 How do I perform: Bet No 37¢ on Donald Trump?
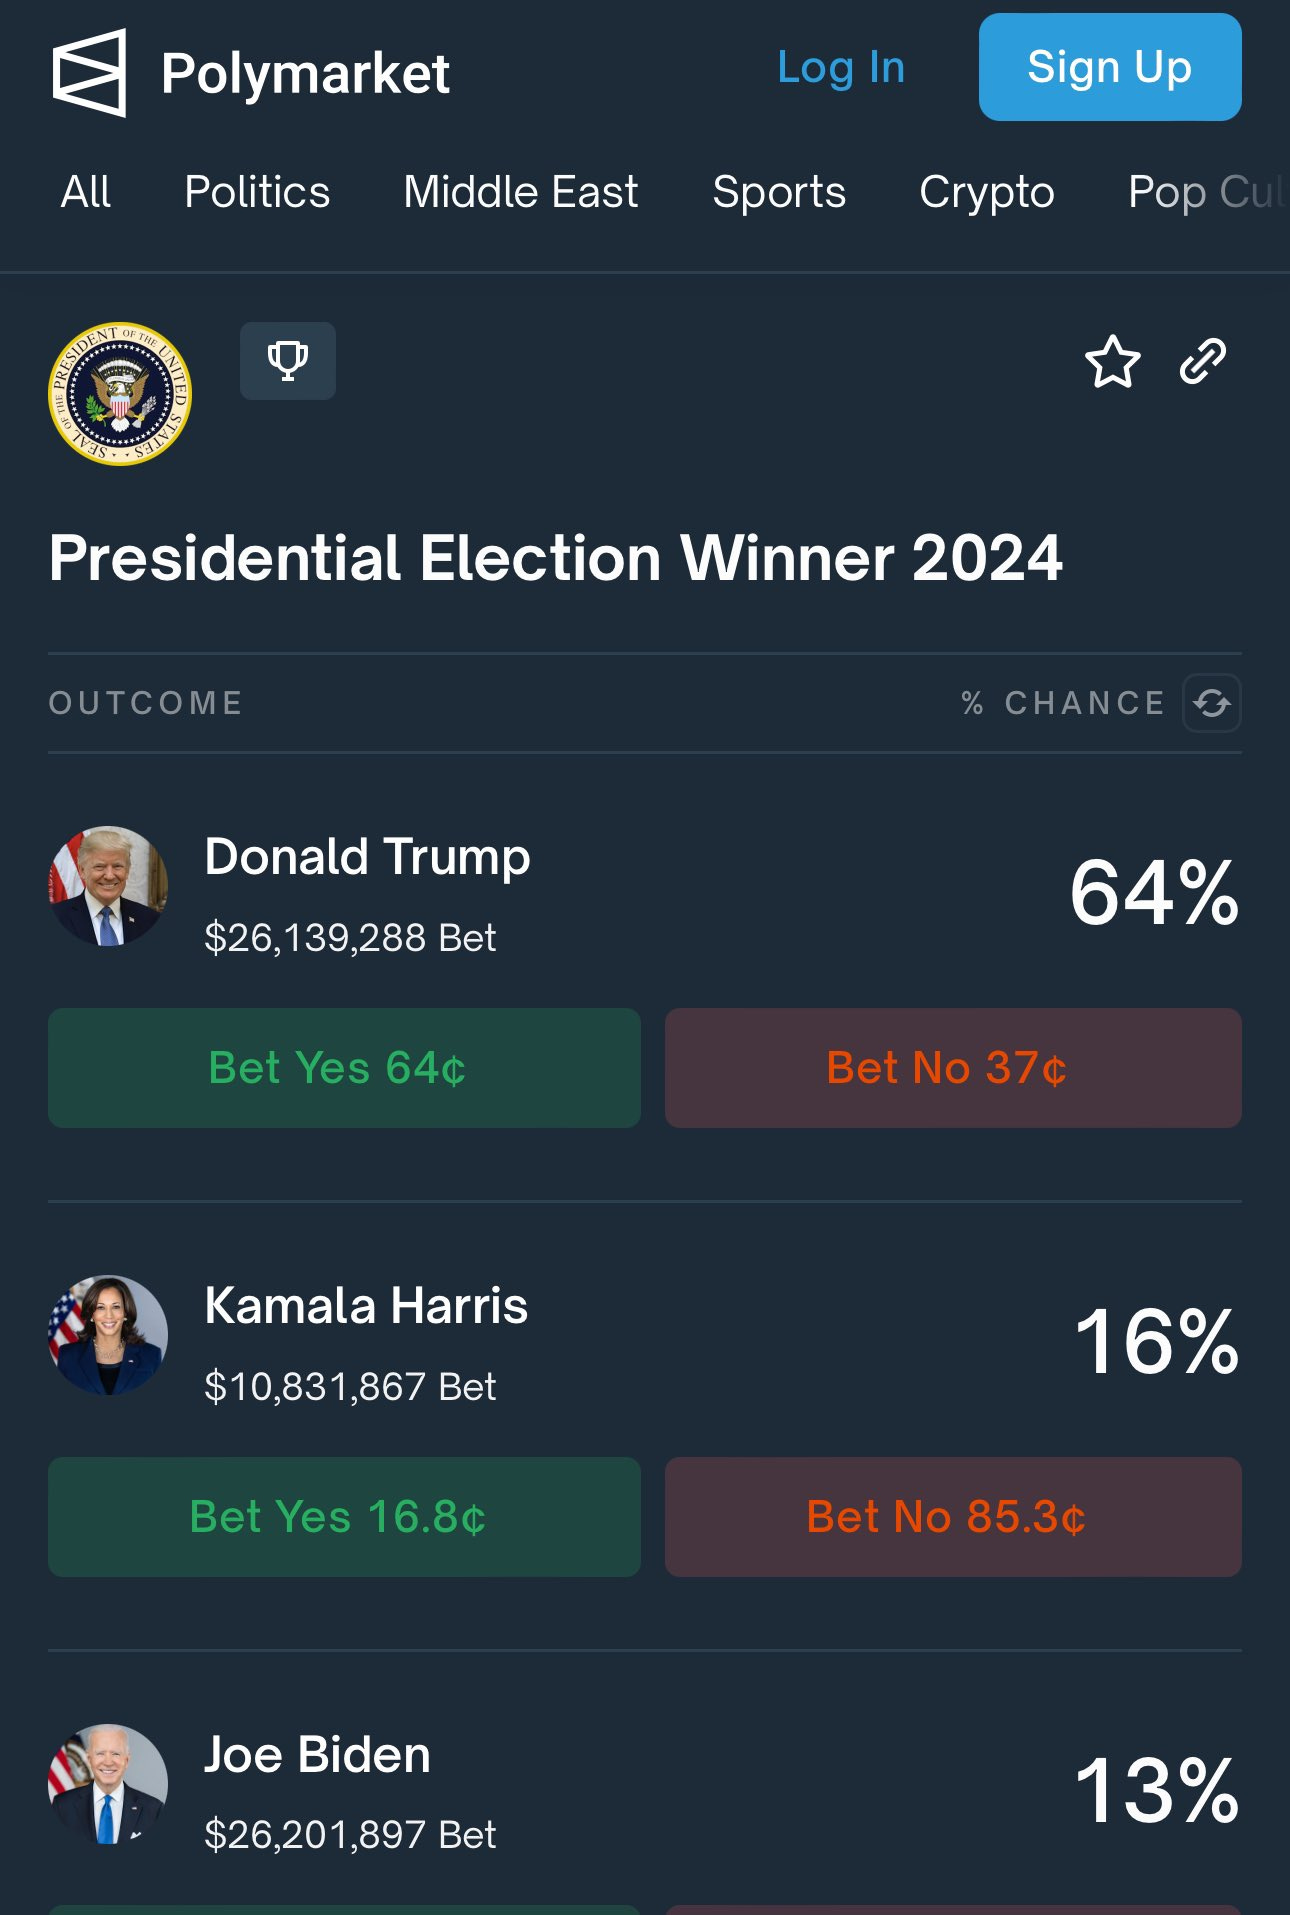coord(953,1068)
